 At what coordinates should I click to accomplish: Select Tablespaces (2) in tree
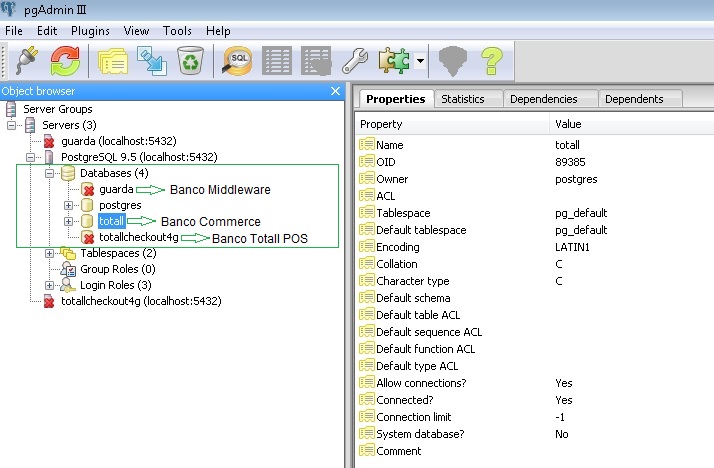coord(118,253)
